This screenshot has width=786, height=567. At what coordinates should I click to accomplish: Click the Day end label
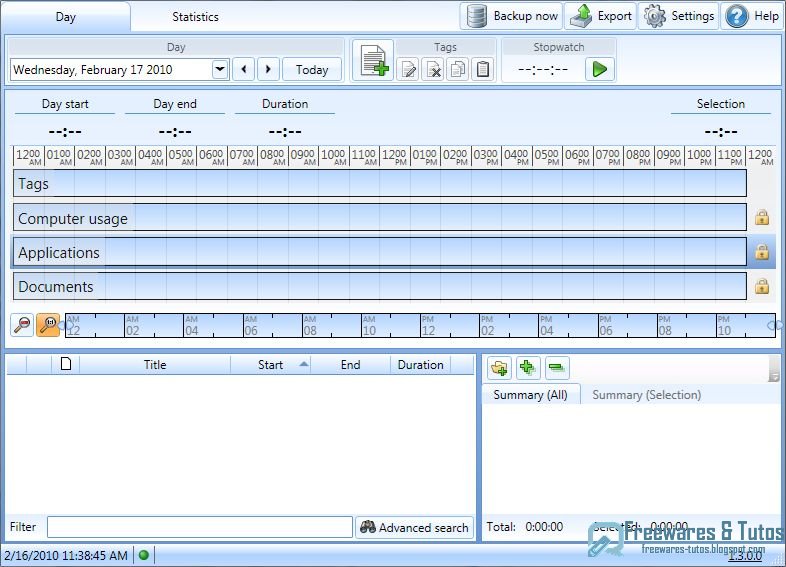pyautogui.click(x=175, y=104)
